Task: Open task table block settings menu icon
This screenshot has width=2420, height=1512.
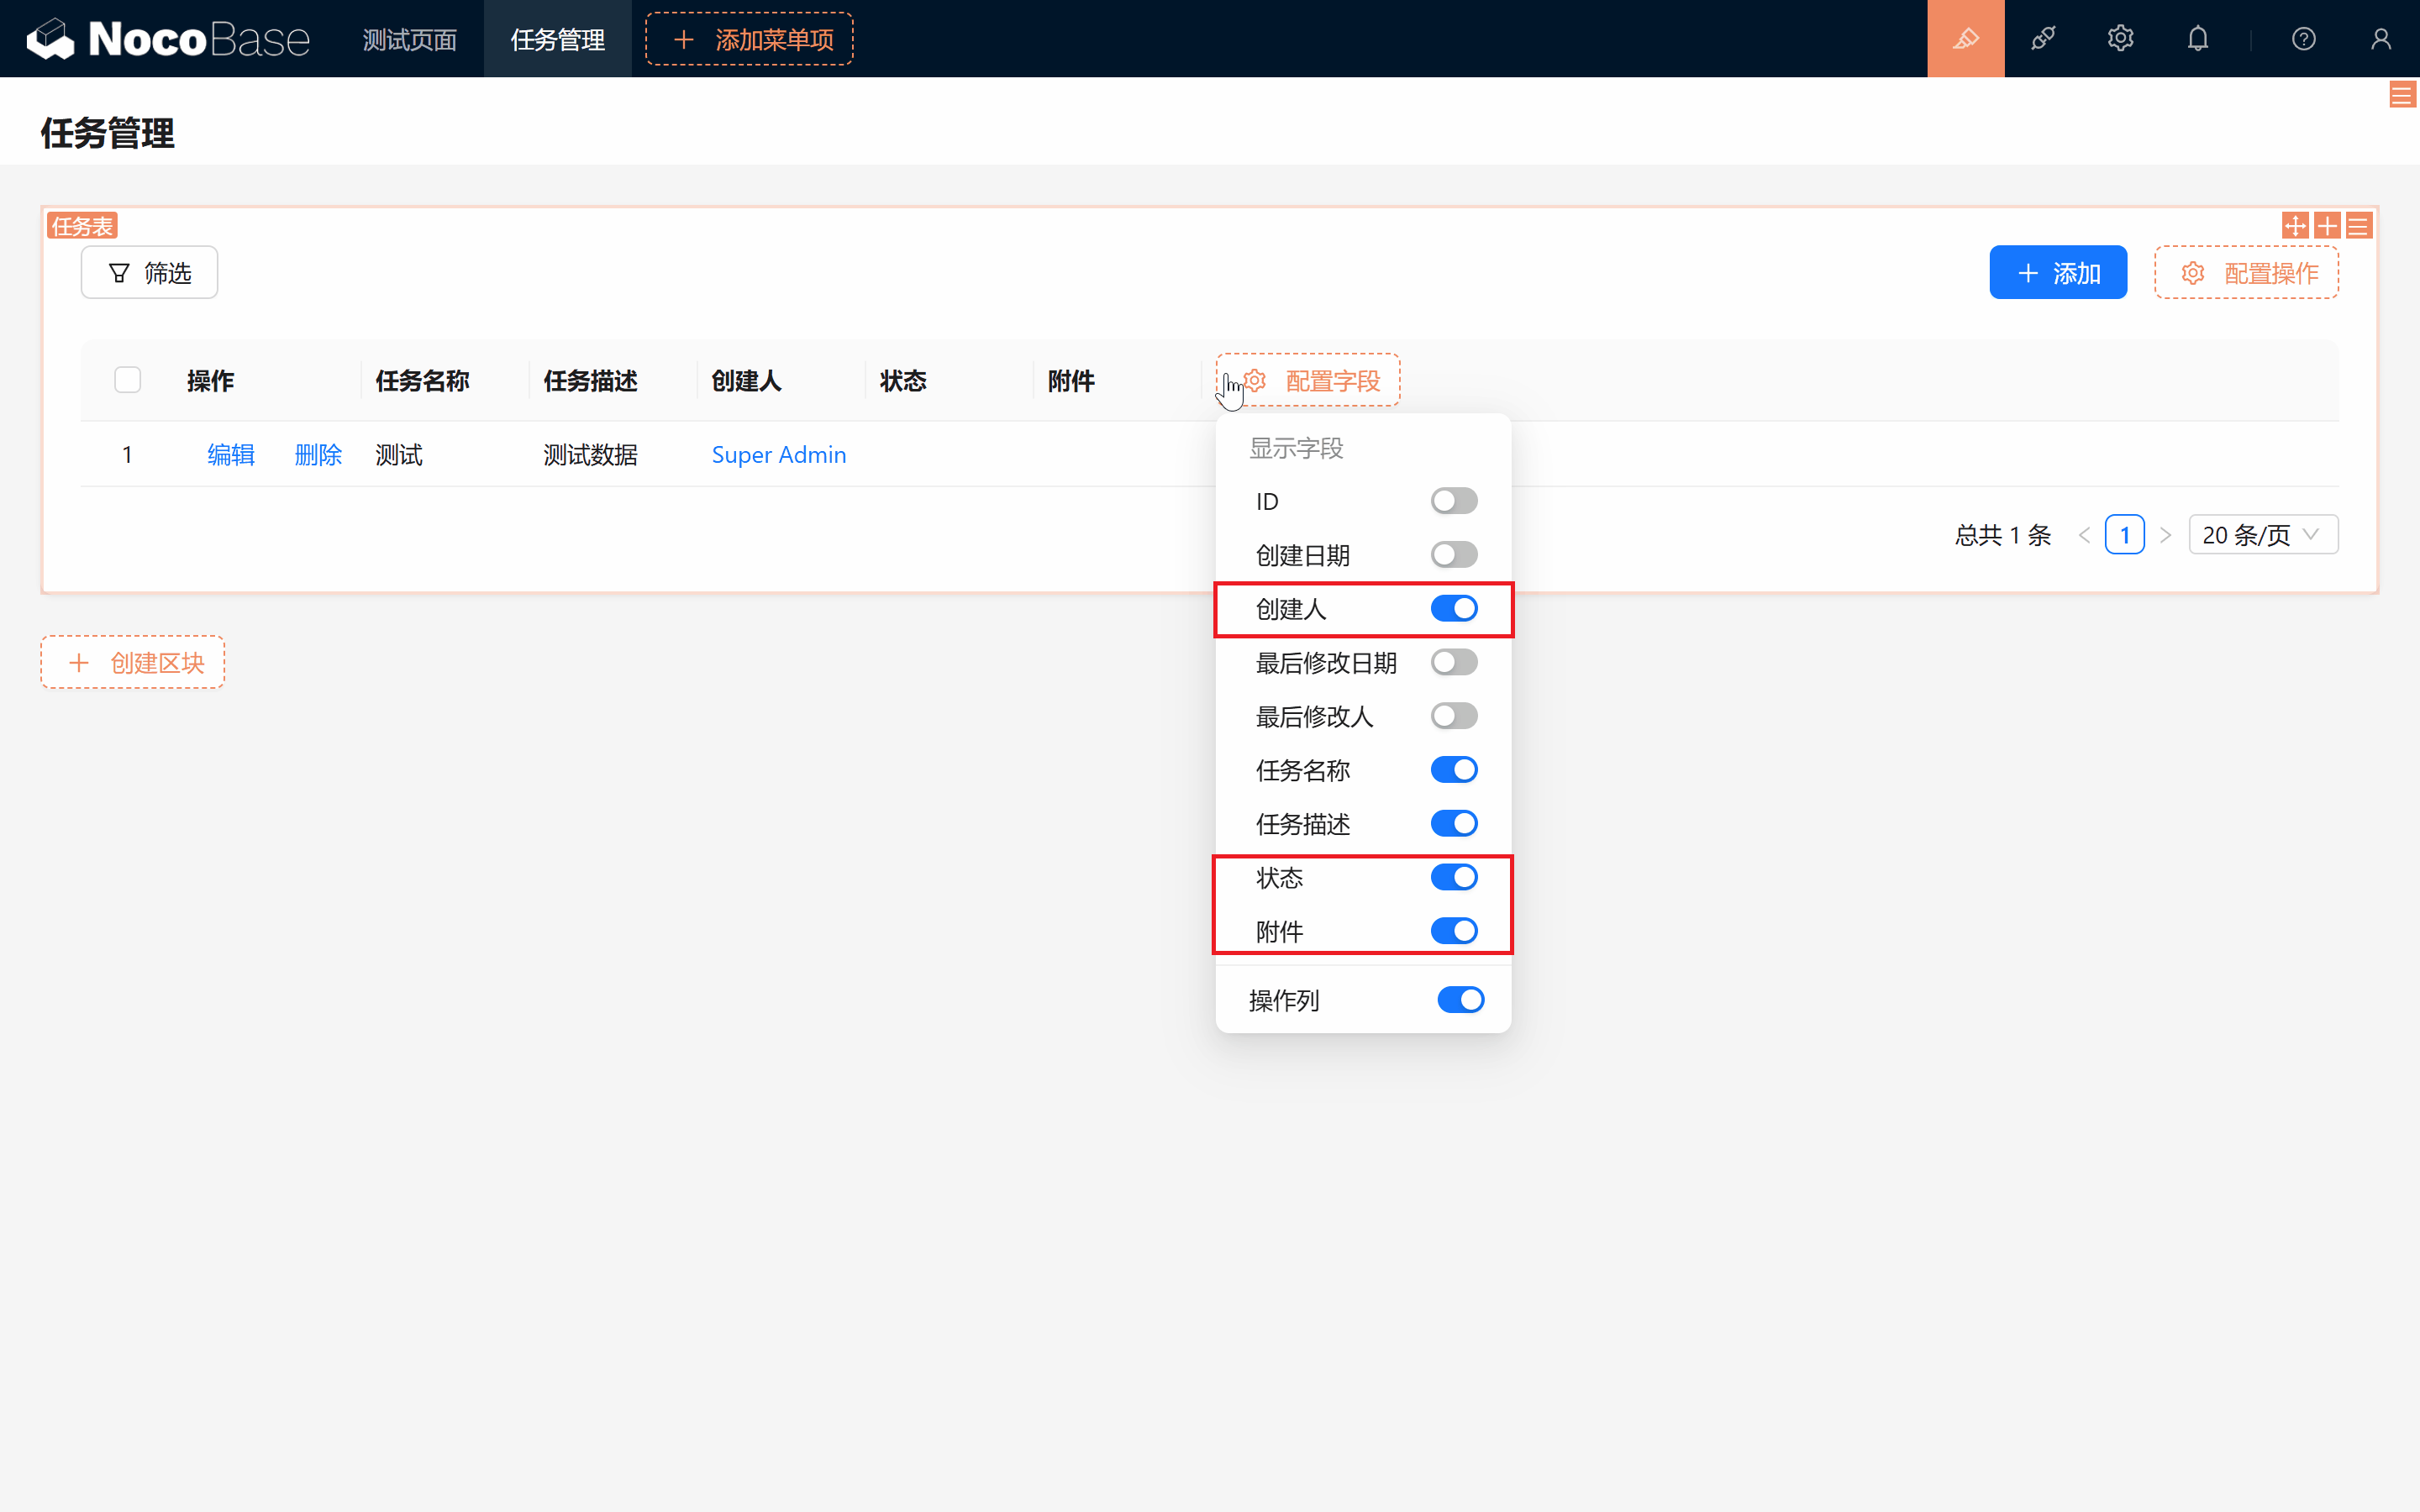Action: [2358, 226]
